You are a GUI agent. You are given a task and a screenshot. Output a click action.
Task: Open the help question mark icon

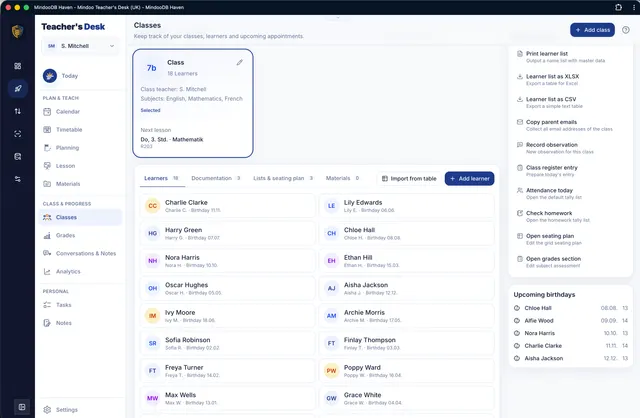(625, 30)
